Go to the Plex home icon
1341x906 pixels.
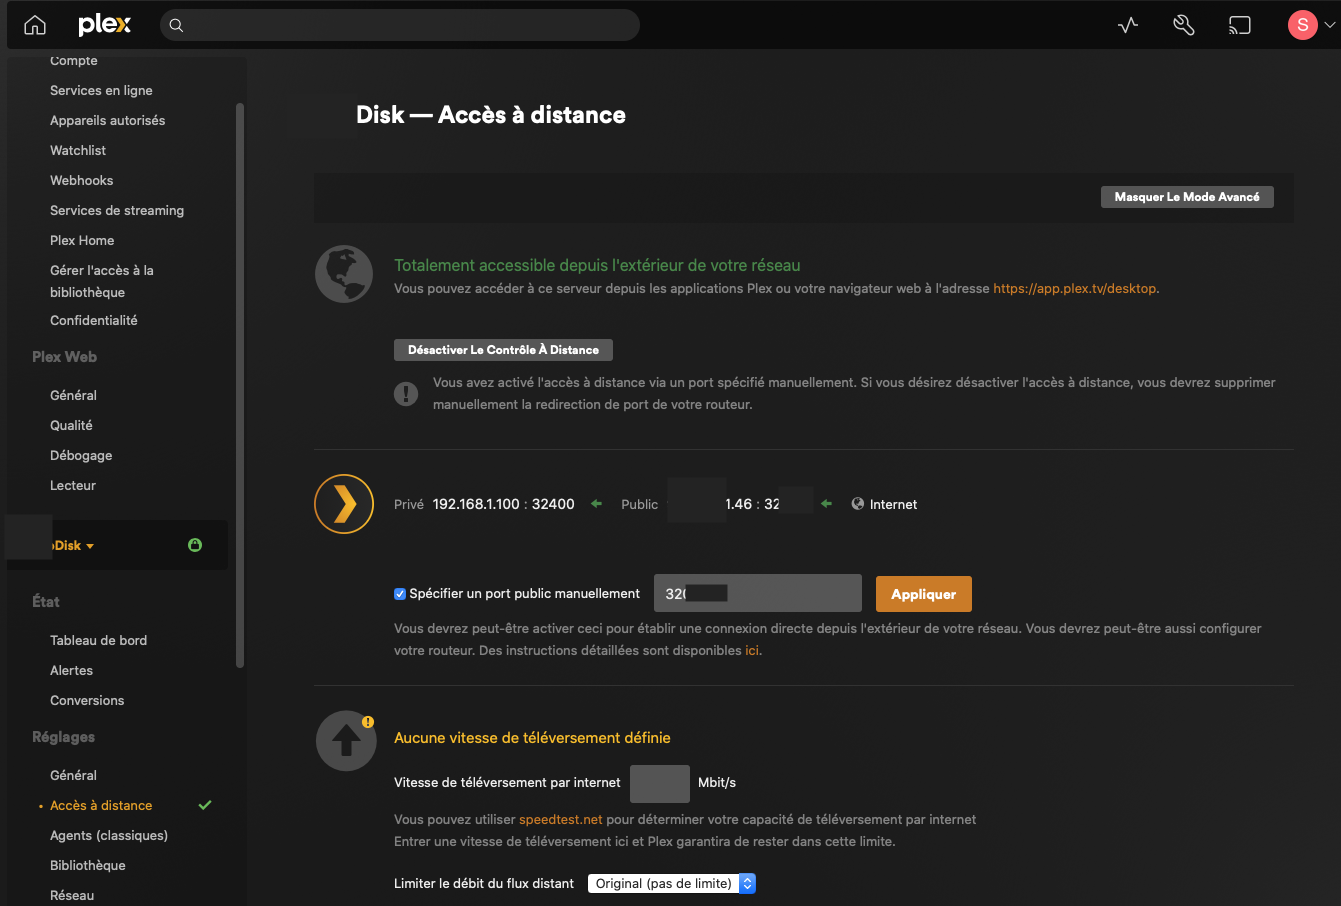[x=35, y=25]
